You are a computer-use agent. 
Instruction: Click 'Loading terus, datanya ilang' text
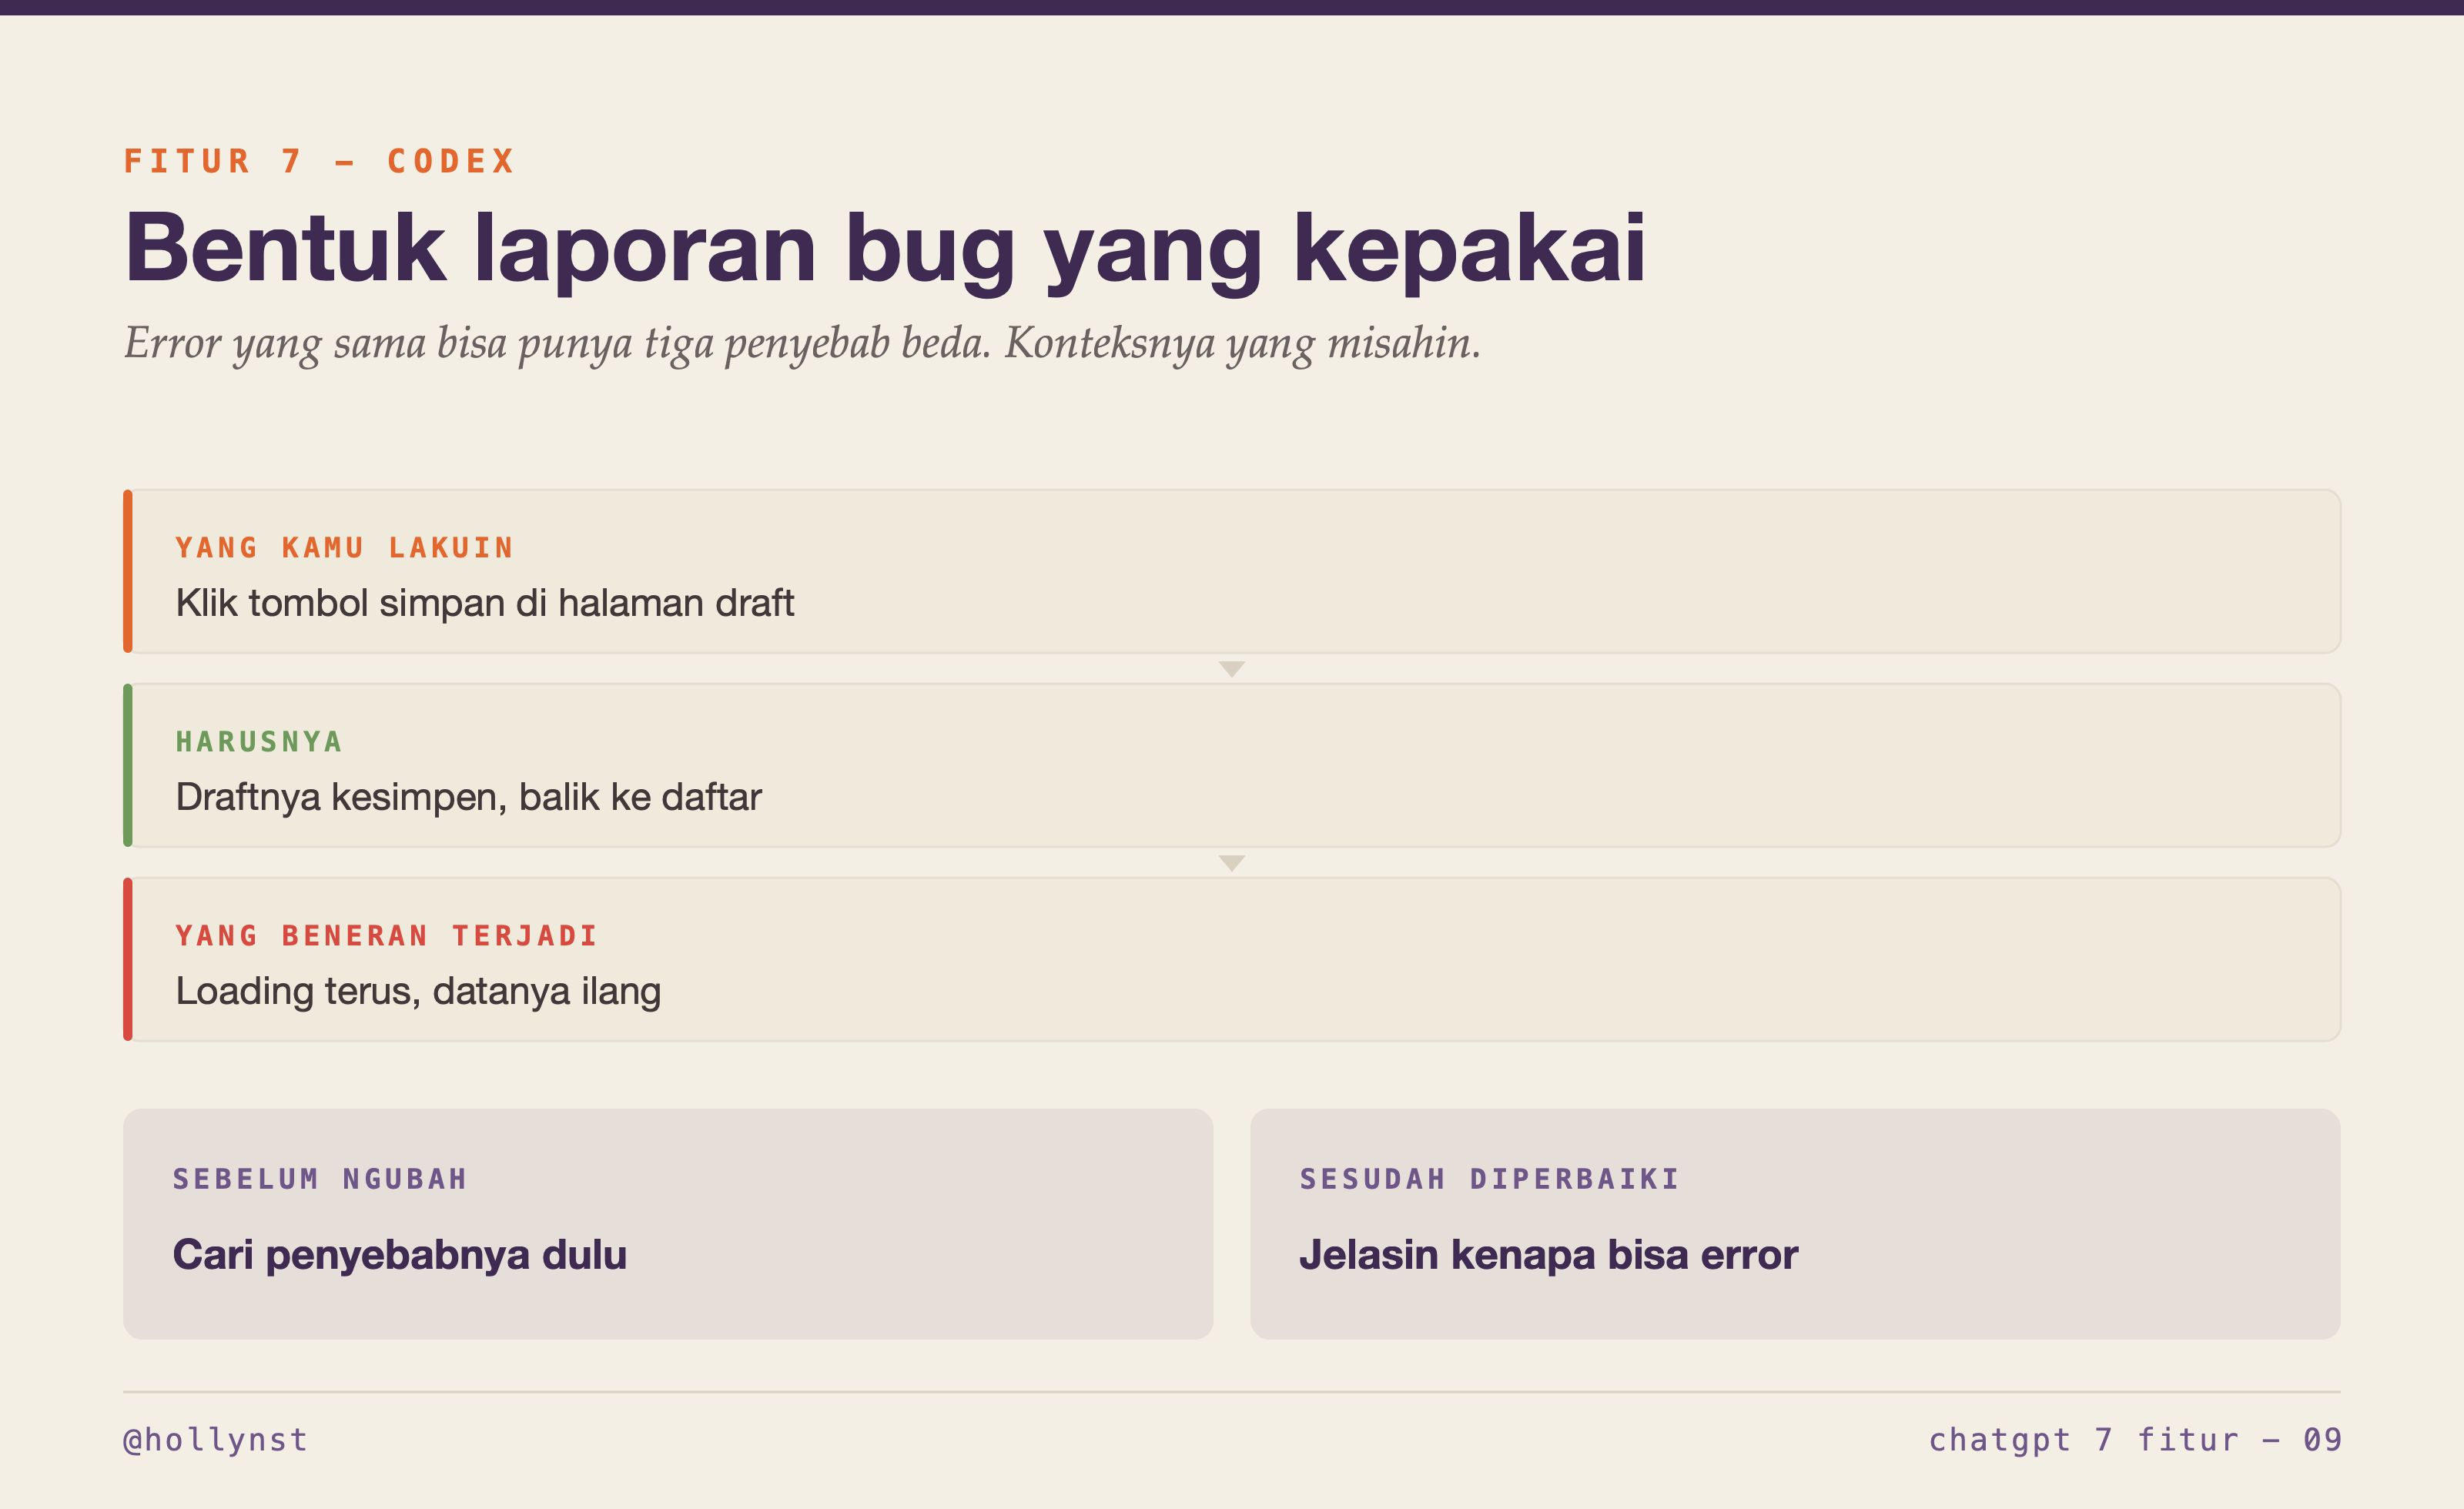tap(418, 991)
